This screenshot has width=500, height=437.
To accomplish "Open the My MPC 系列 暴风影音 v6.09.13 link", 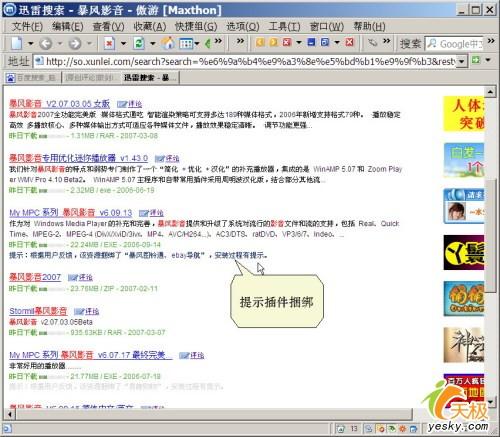I will pos(71,213).
